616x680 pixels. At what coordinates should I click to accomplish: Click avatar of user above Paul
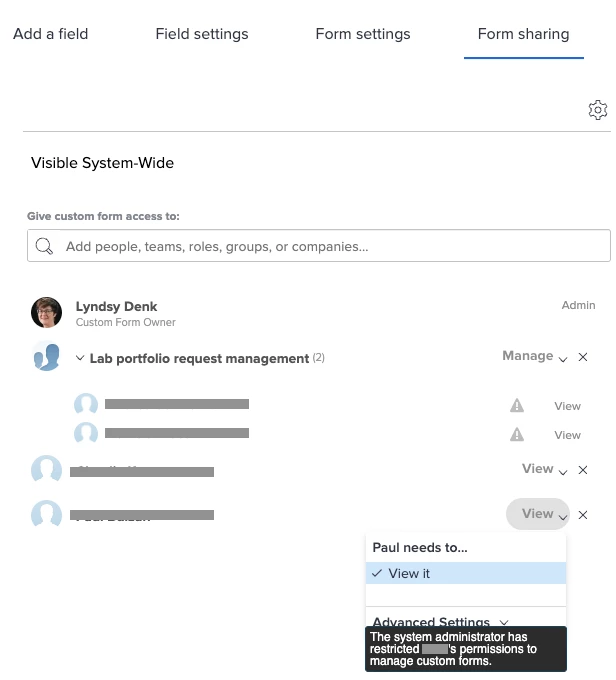pyautogui.click(x=46, y=469)
